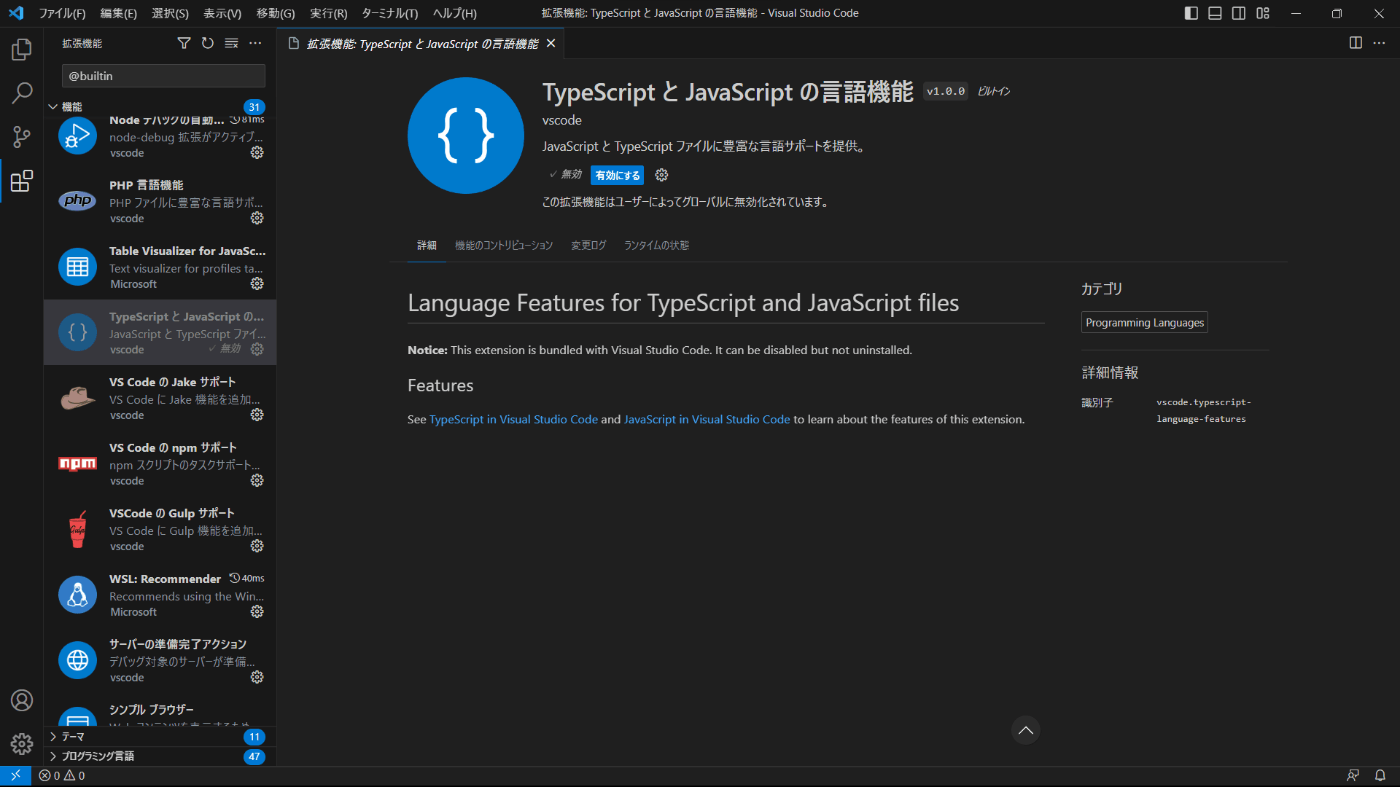
Task: Expand the プログラミング言語 section
Action: click(160, 756)
